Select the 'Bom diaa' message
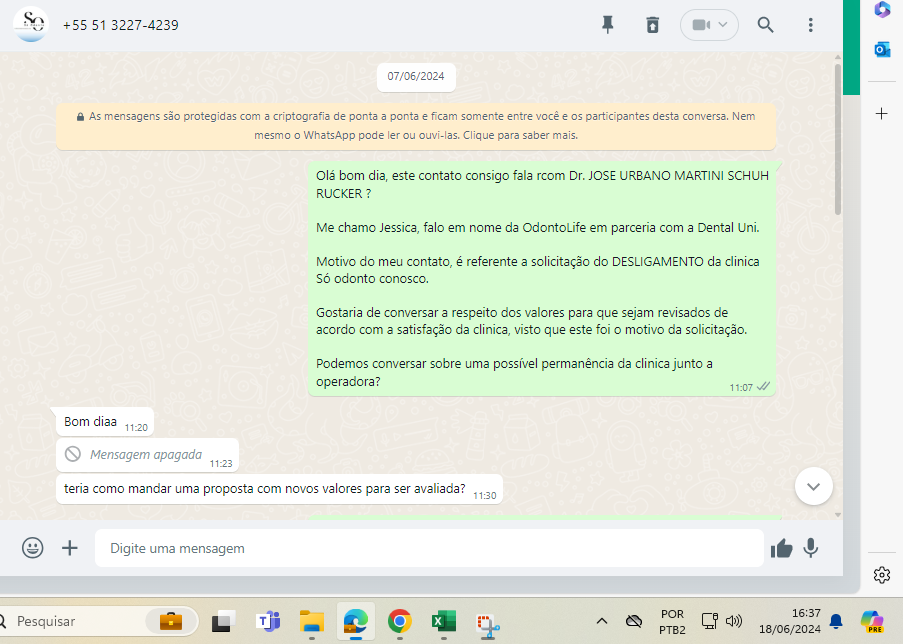 (x=105, y=422)
